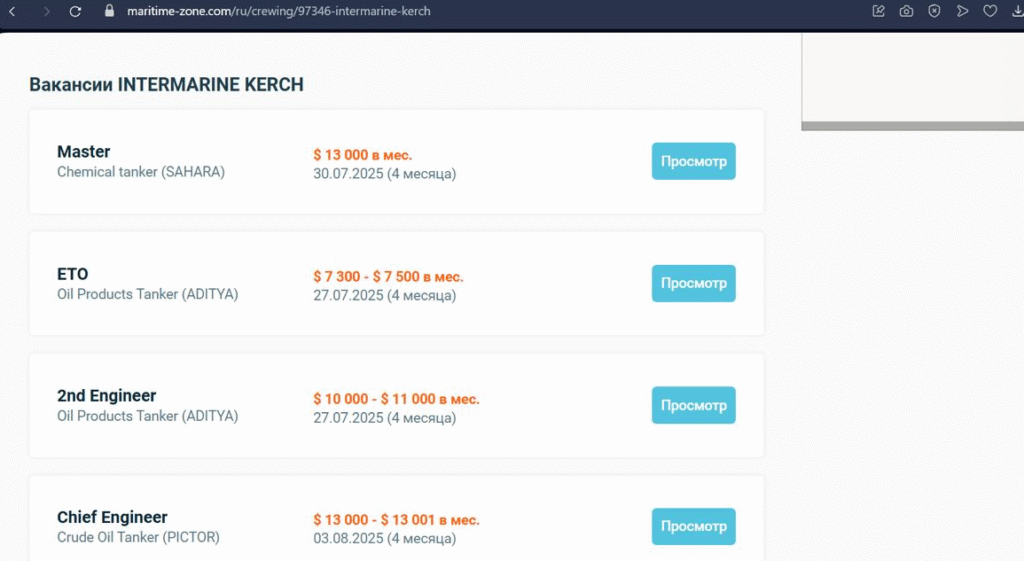The width and height of the screenshot is (1024, 561).
Task: Click the salary $ 10 000 - $ 11 000 в мес.
Action: (396, 399)
